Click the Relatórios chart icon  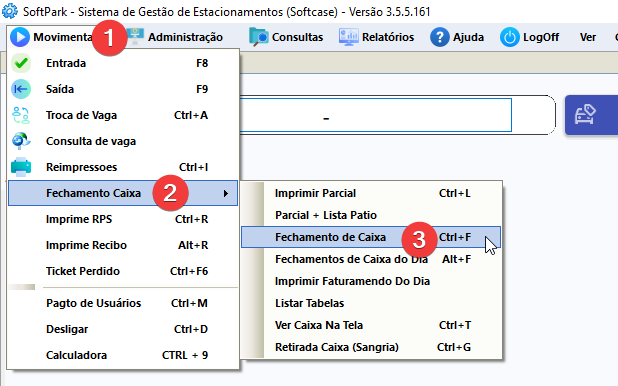(349, 37)
